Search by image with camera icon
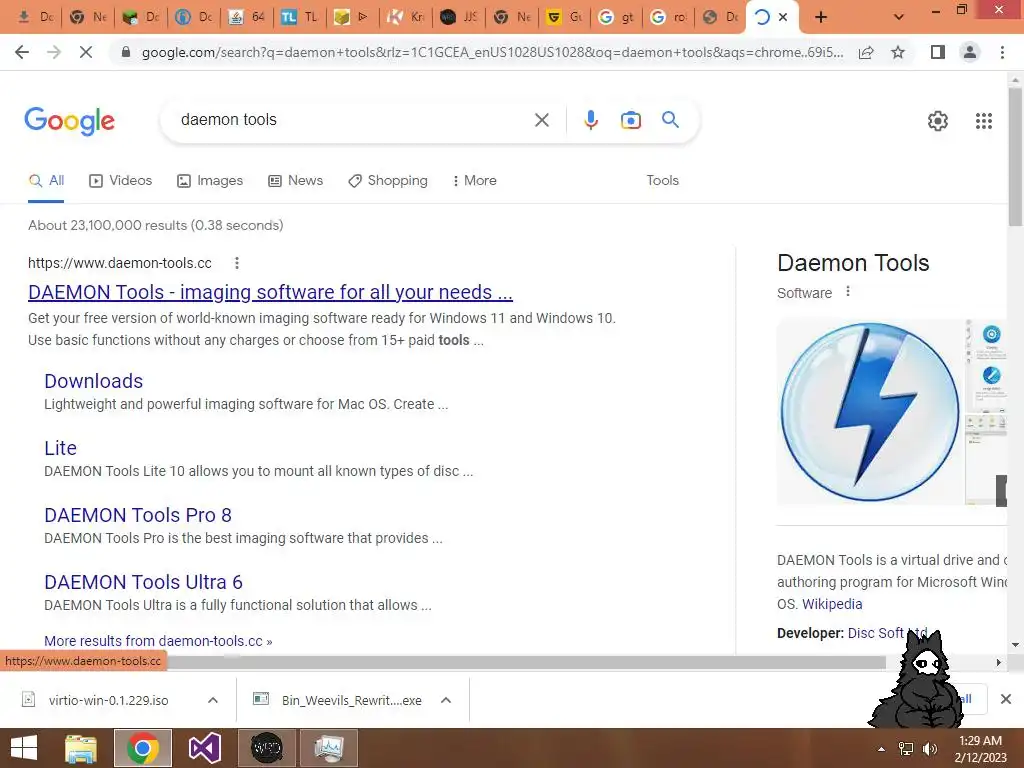1024x768 pixels. [x=630, y=120]
